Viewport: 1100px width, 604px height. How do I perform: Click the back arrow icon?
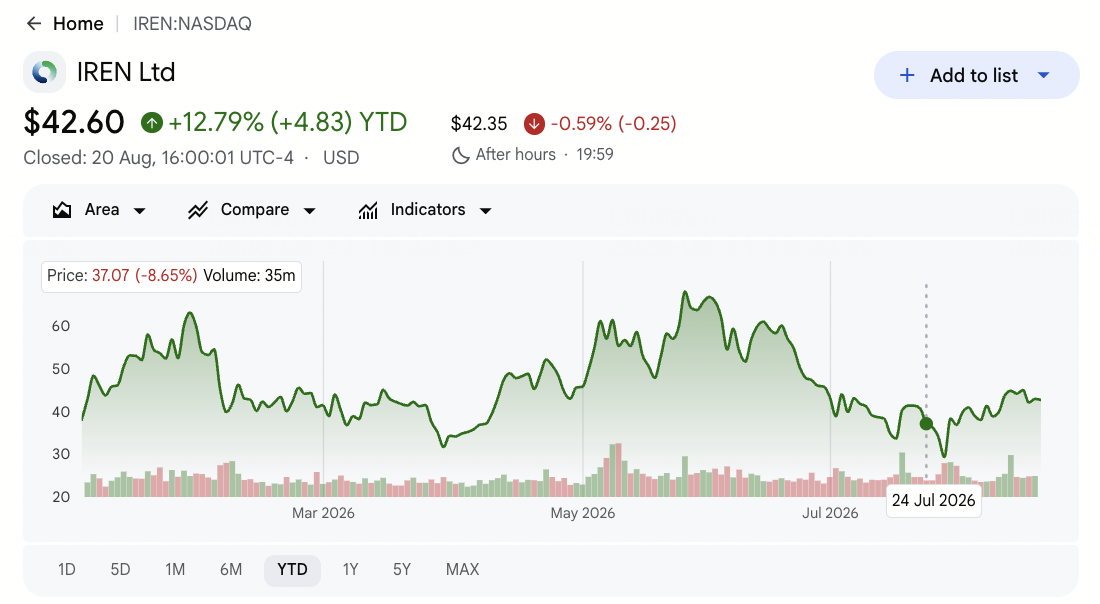[34, 24]
